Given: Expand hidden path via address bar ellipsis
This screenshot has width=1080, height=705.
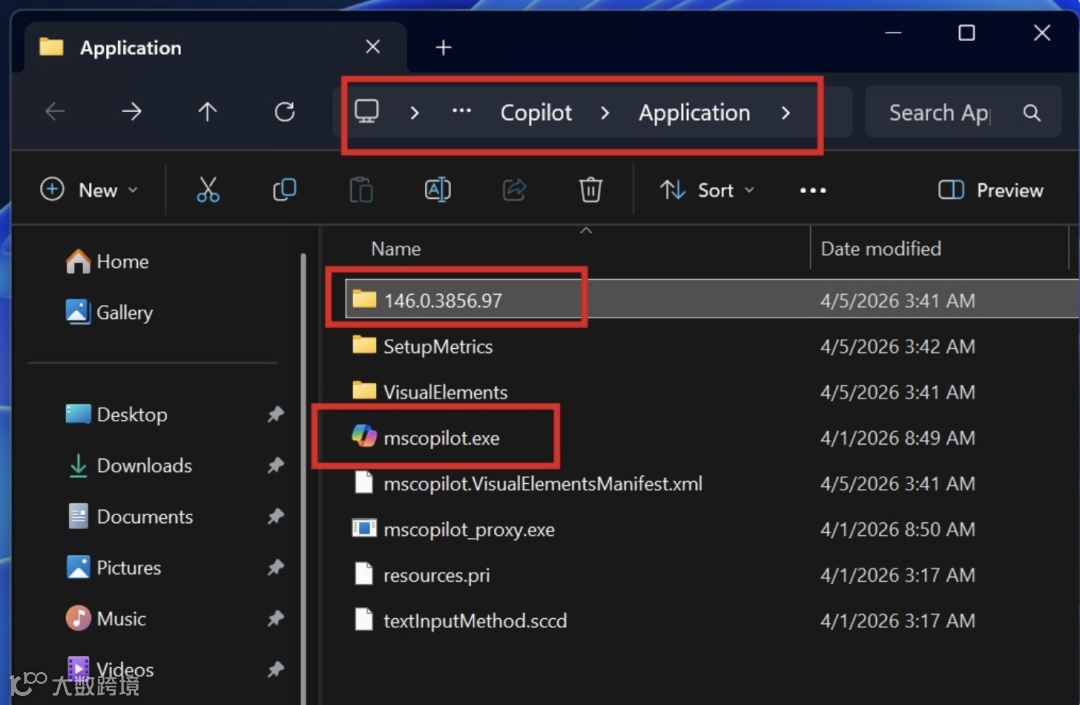Looking at the screenshot, I should (461, 111).
